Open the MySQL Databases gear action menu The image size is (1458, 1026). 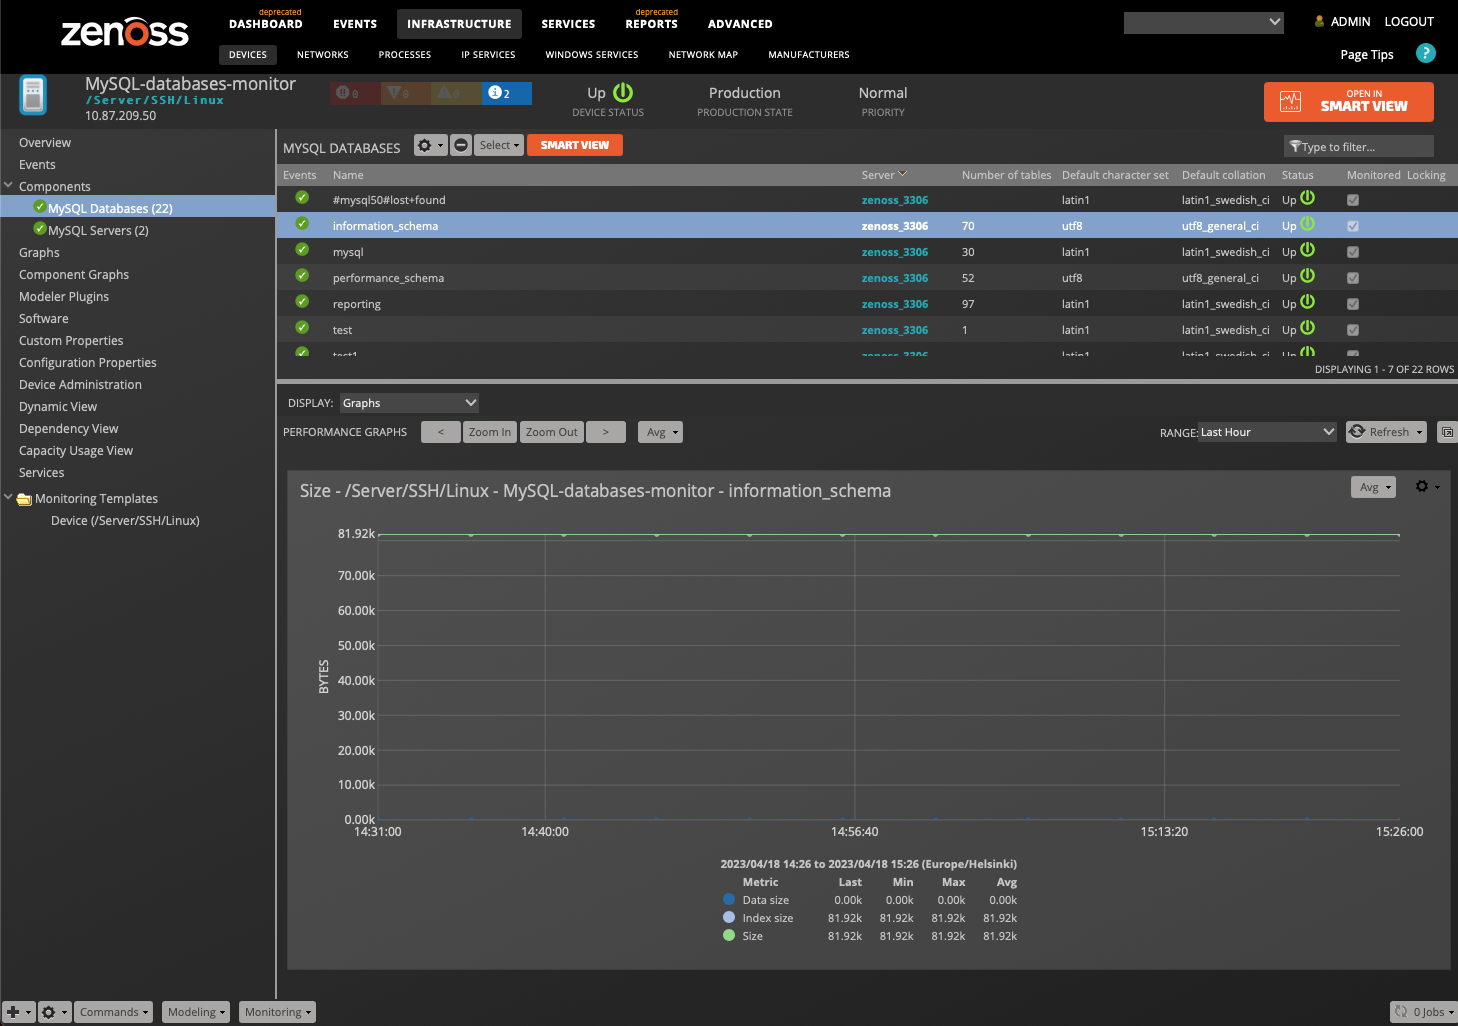click(x=430, y=145)
